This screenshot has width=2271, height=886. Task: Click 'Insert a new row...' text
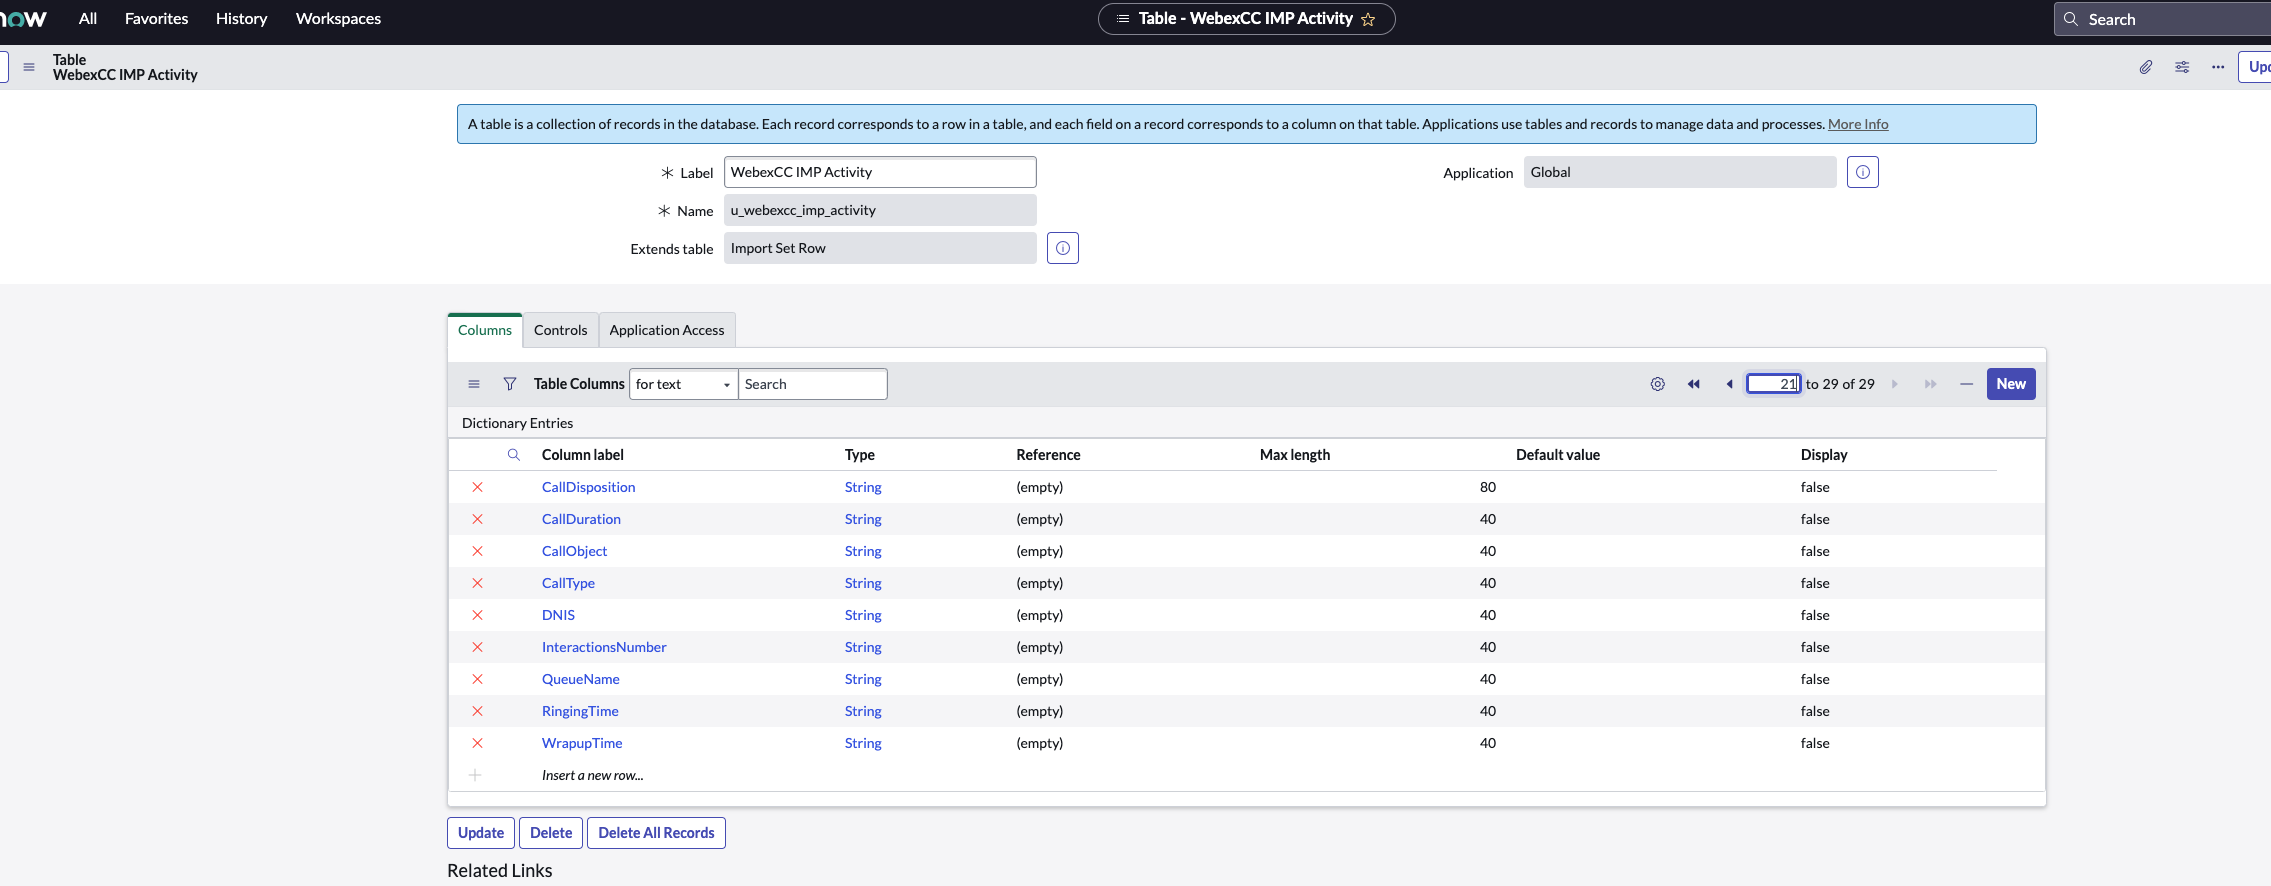[593, 775]
